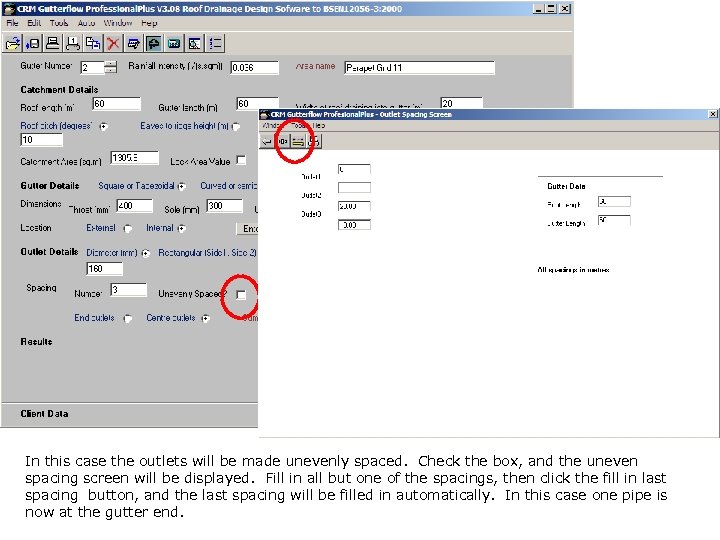The width and height of the screenshot is (720, 540).
Task: Open the File menu
Action: point(12,23)
